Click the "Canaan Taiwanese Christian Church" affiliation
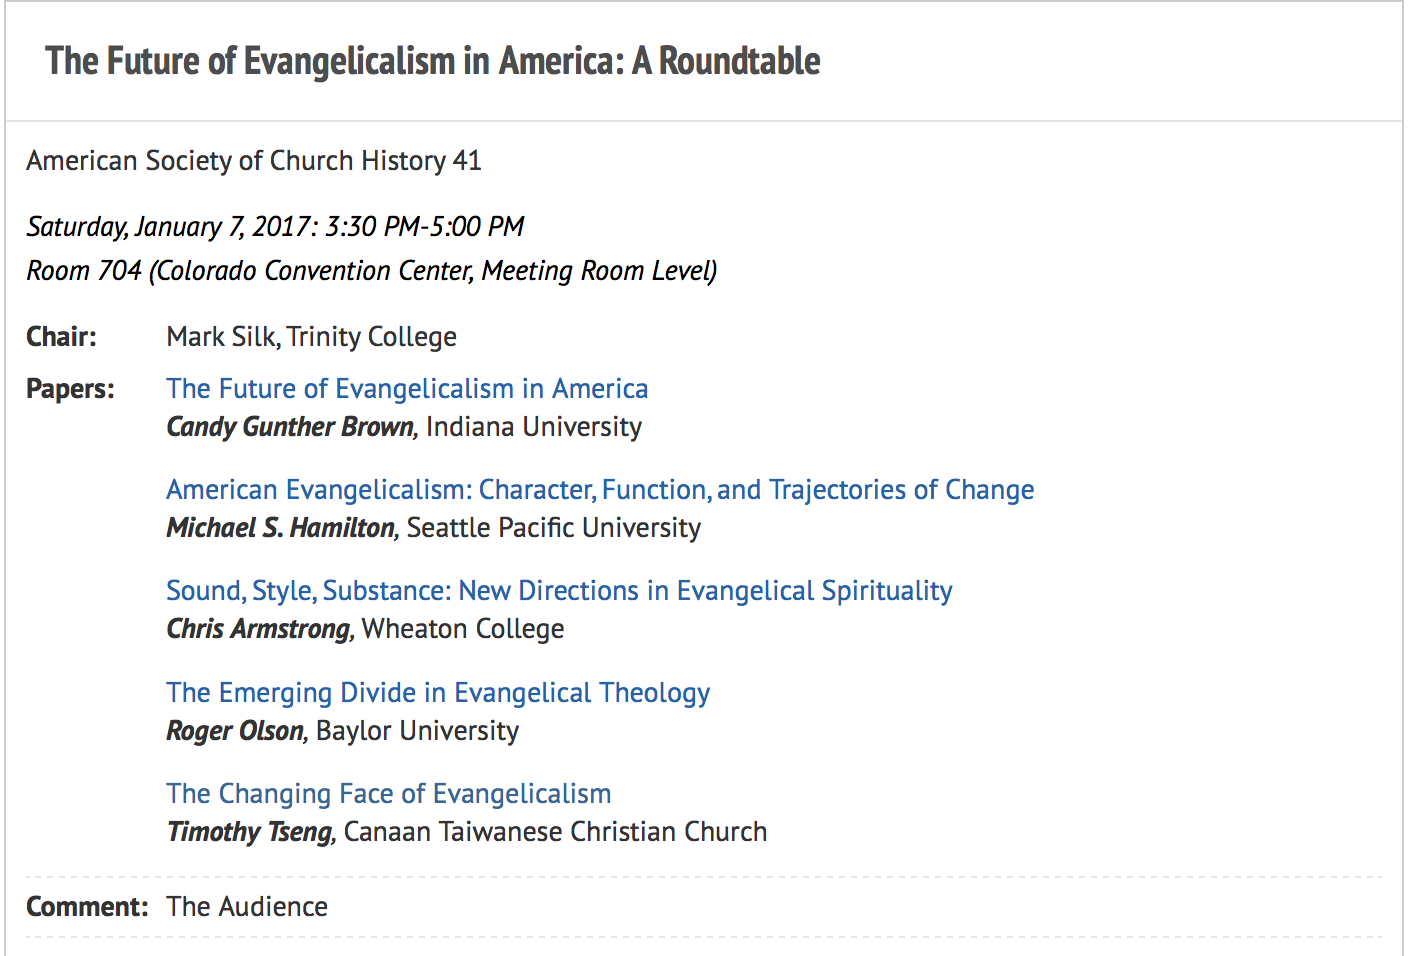Image resolution: width=1412 pixels, height=956 pixels. click(x=555, y=832)
